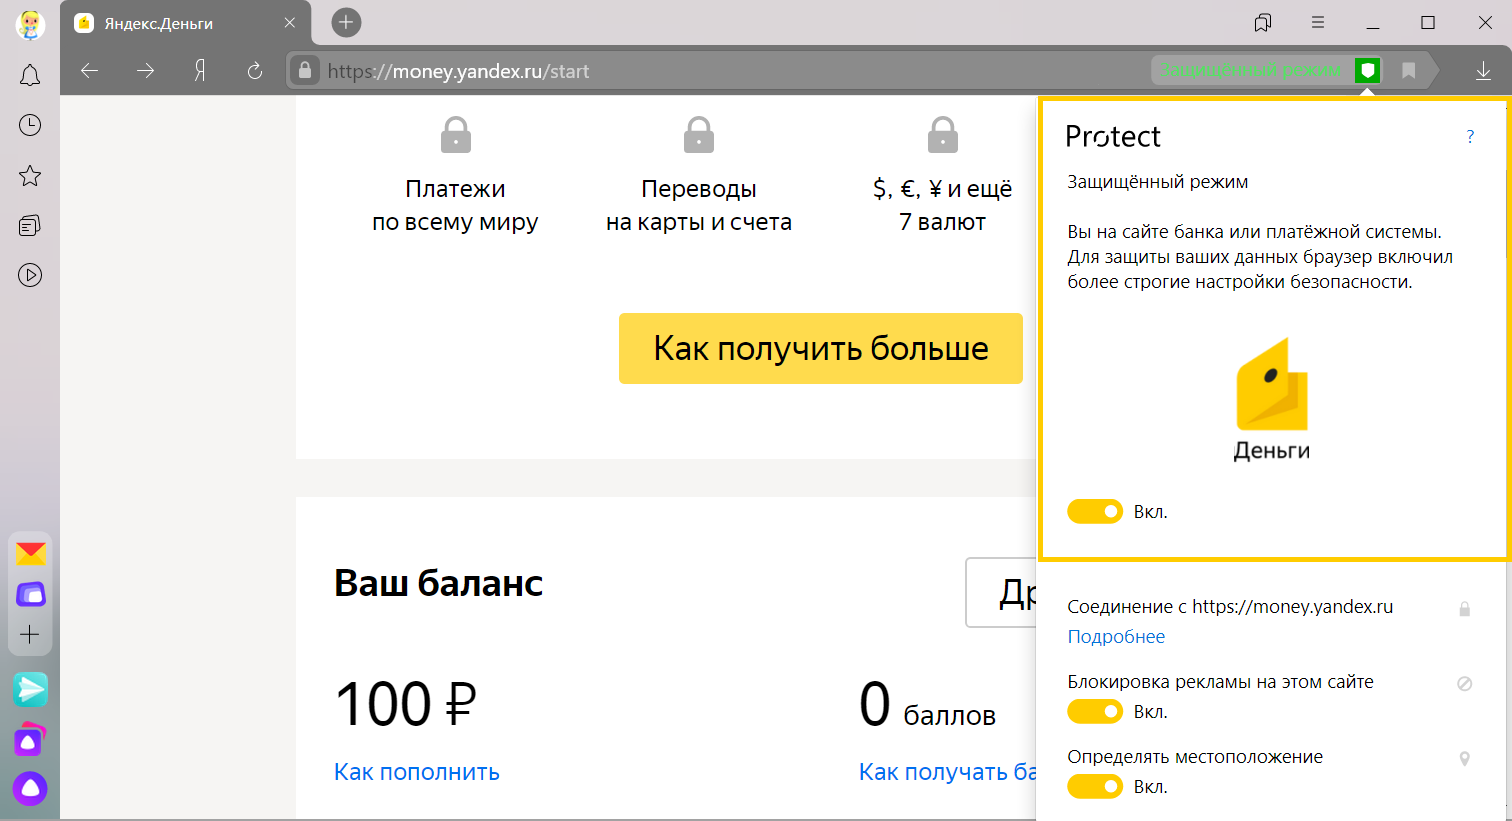This screenshot has width=1512, height=821.
Task: Click the green Protect shield icon
Action: pos(1367,70)
